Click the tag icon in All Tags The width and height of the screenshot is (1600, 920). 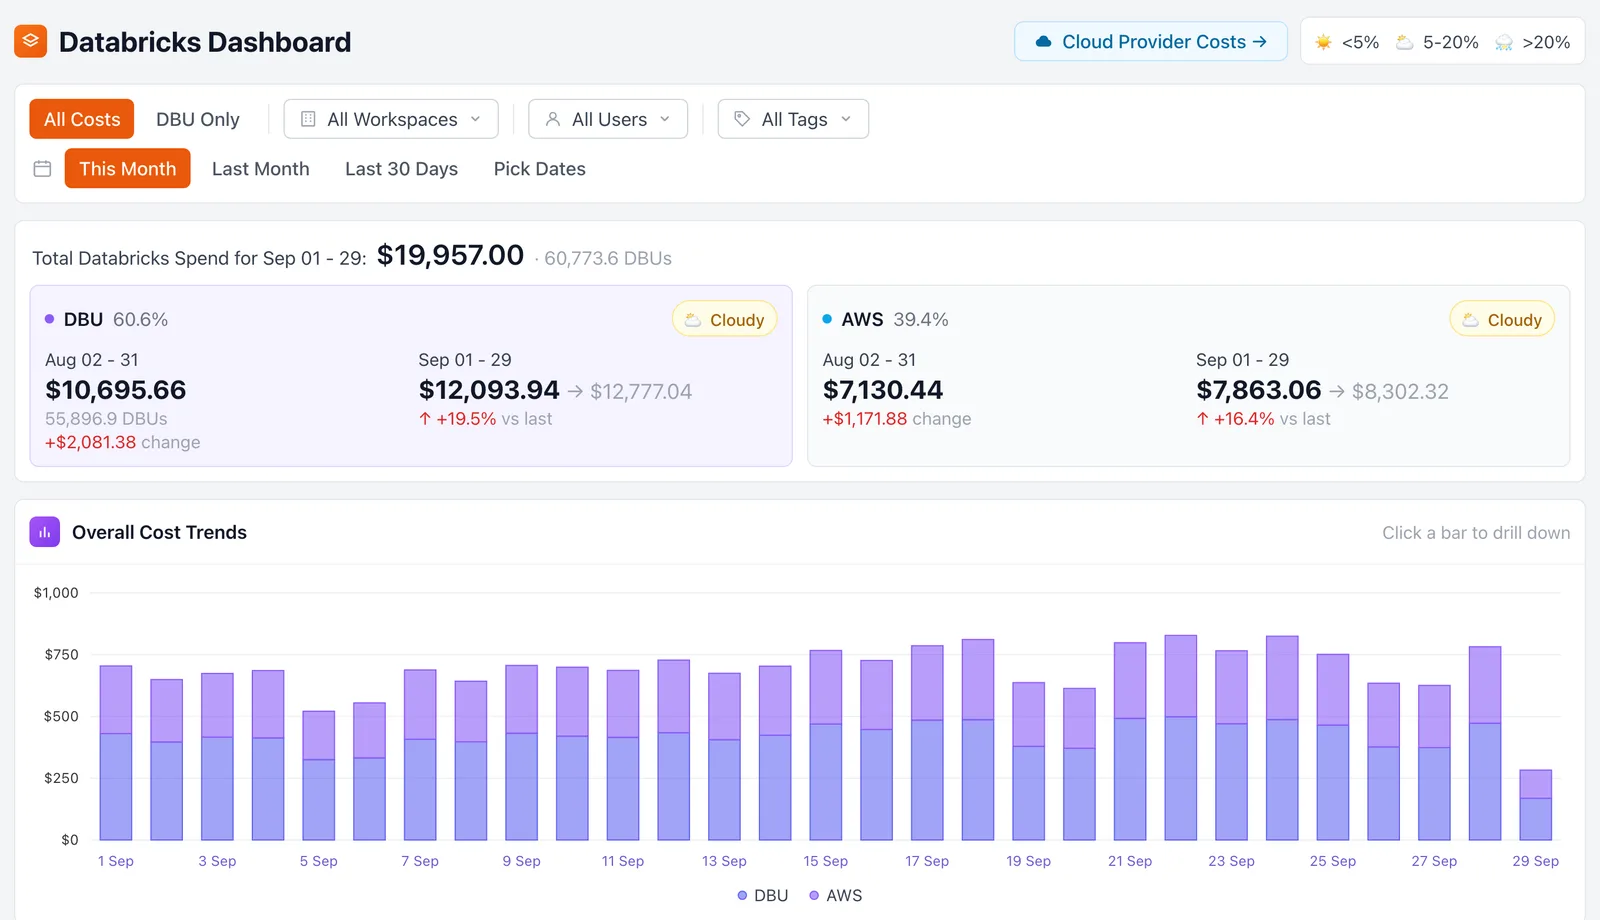(x=742, y=119)
